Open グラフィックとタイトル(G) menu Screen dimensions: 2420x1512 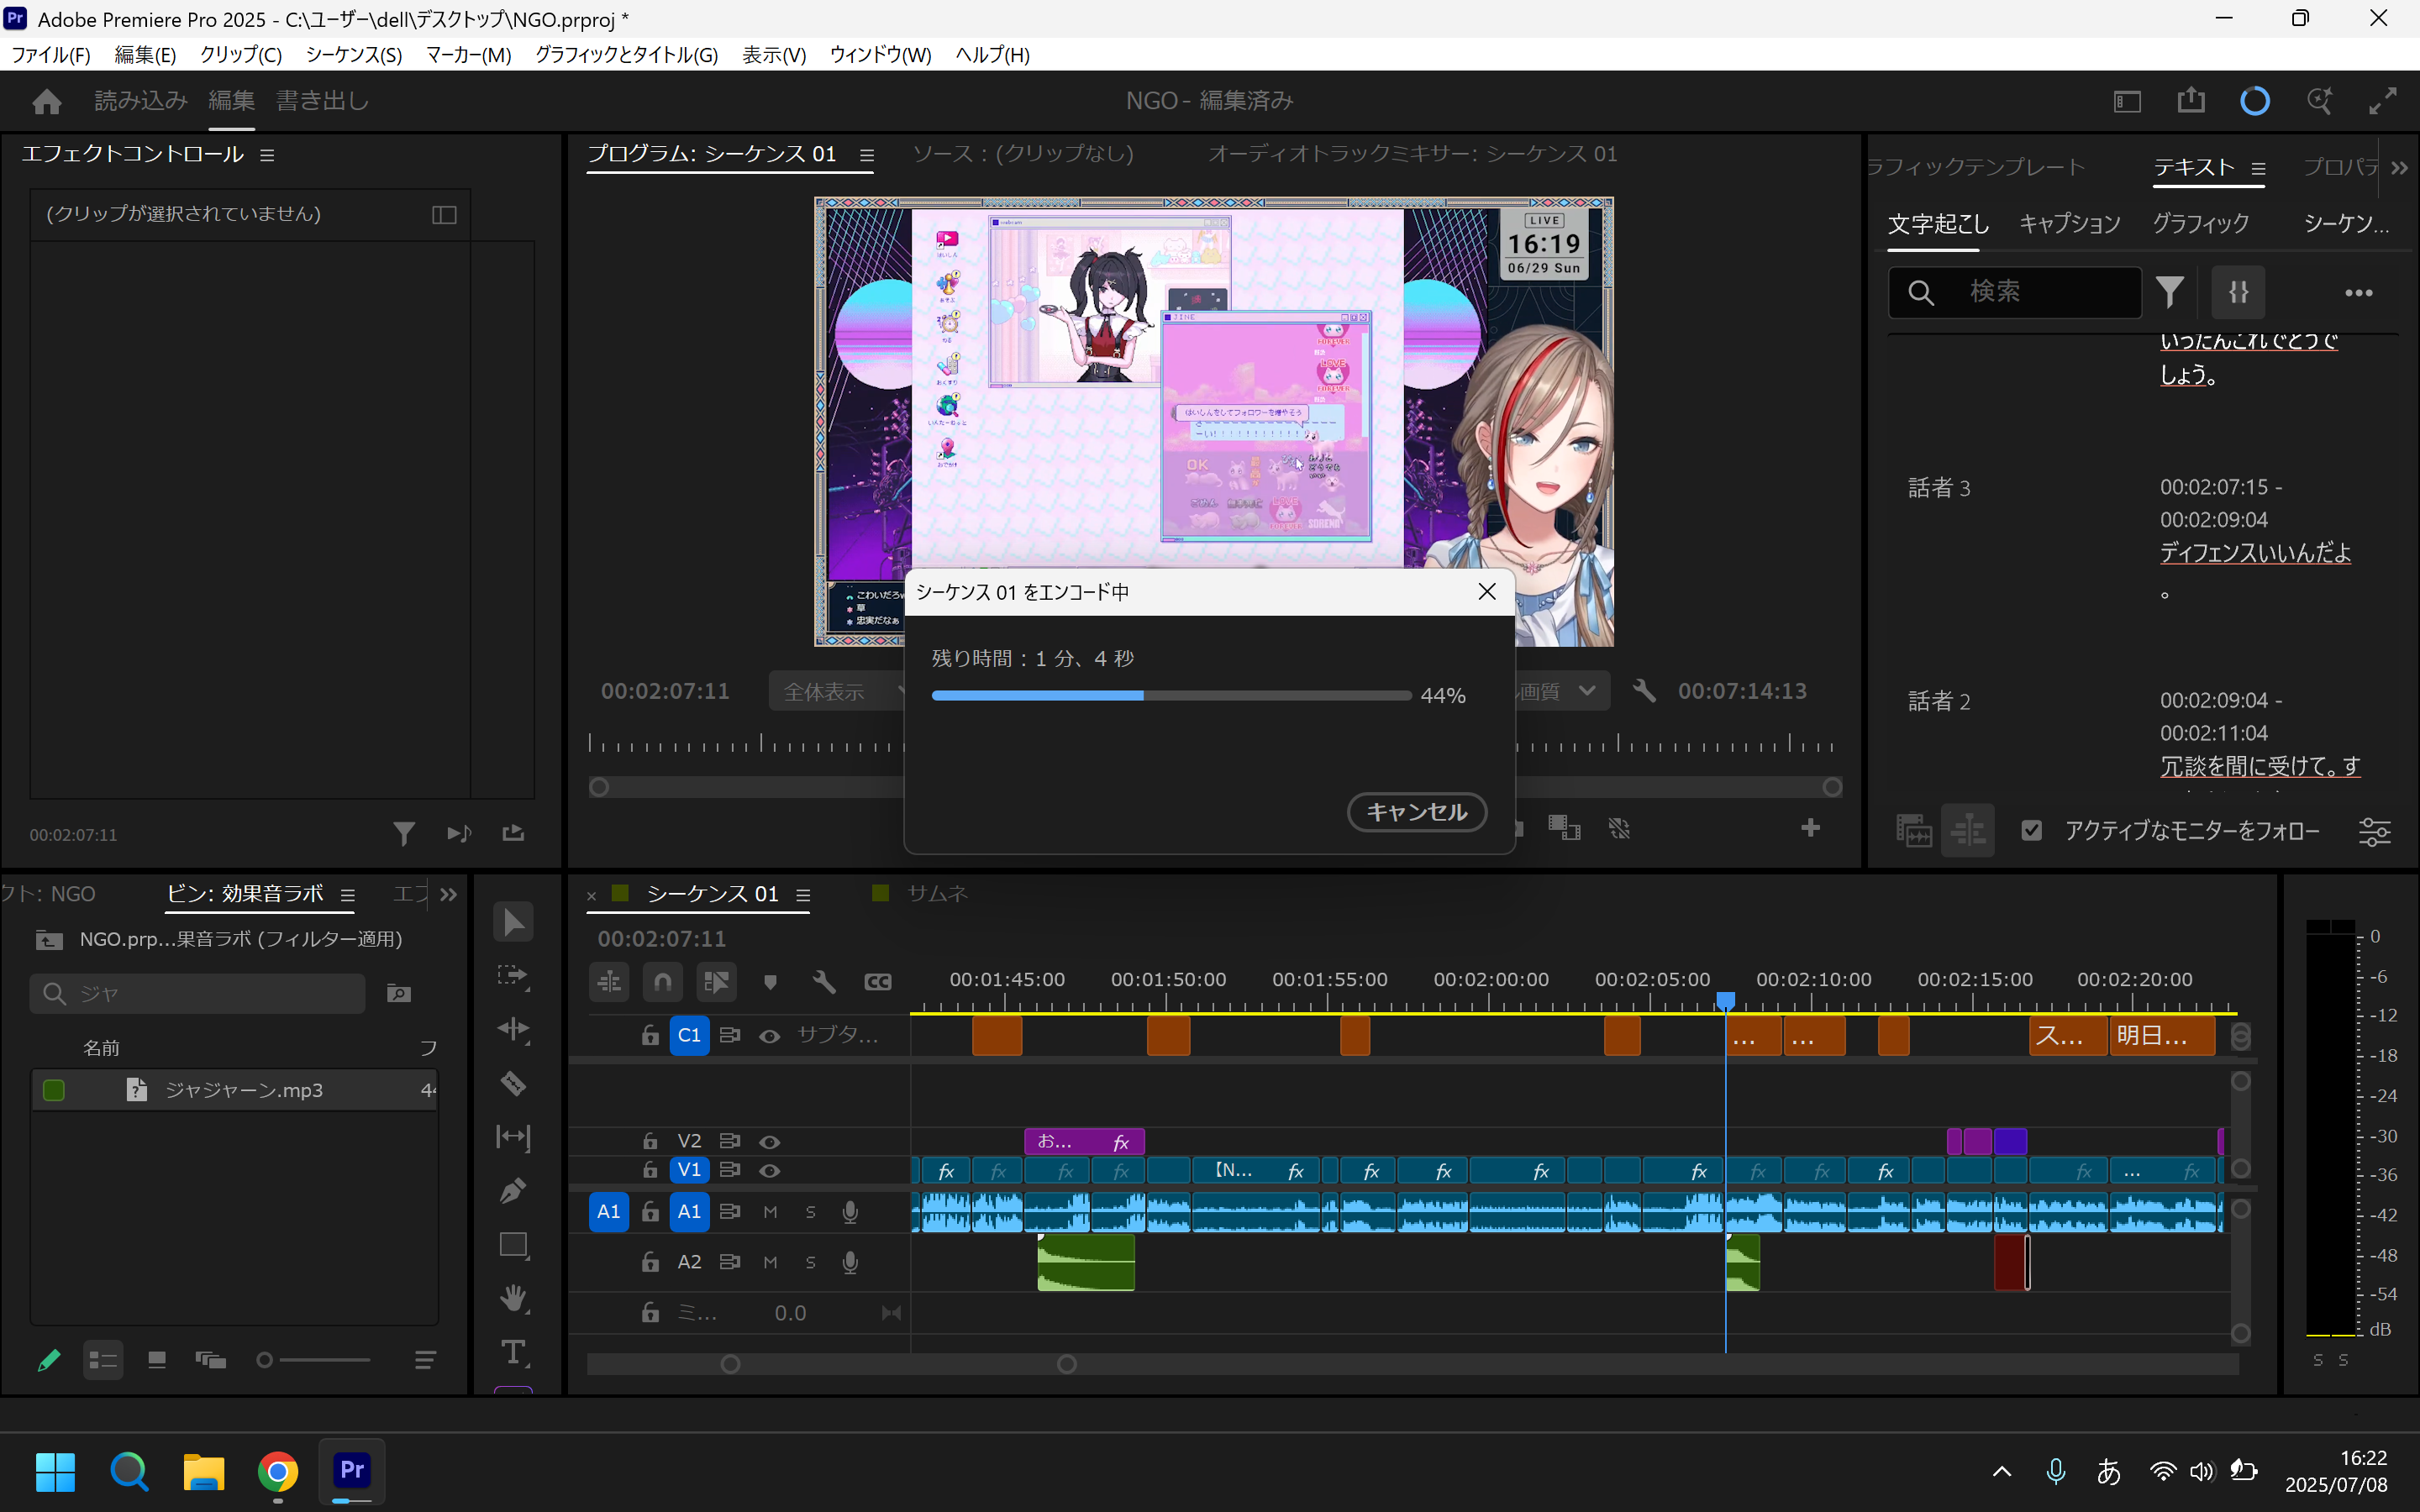pyautogui.click(x=626, y=55)
